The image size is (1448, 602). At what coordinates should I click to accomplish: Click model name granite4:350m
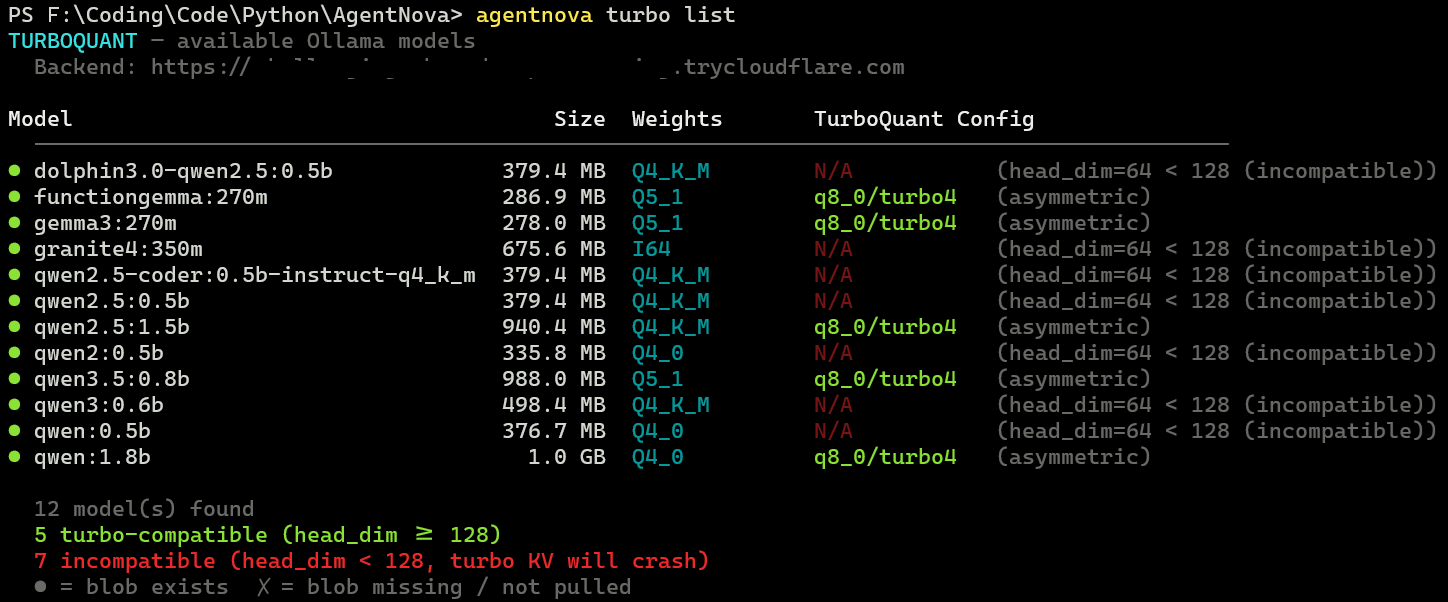tap(118, 249)
